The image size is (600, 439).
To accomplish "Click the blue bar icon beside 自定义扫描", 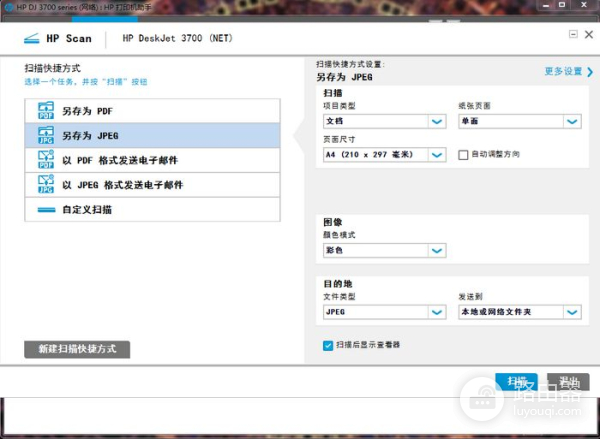I will [46, 210].
